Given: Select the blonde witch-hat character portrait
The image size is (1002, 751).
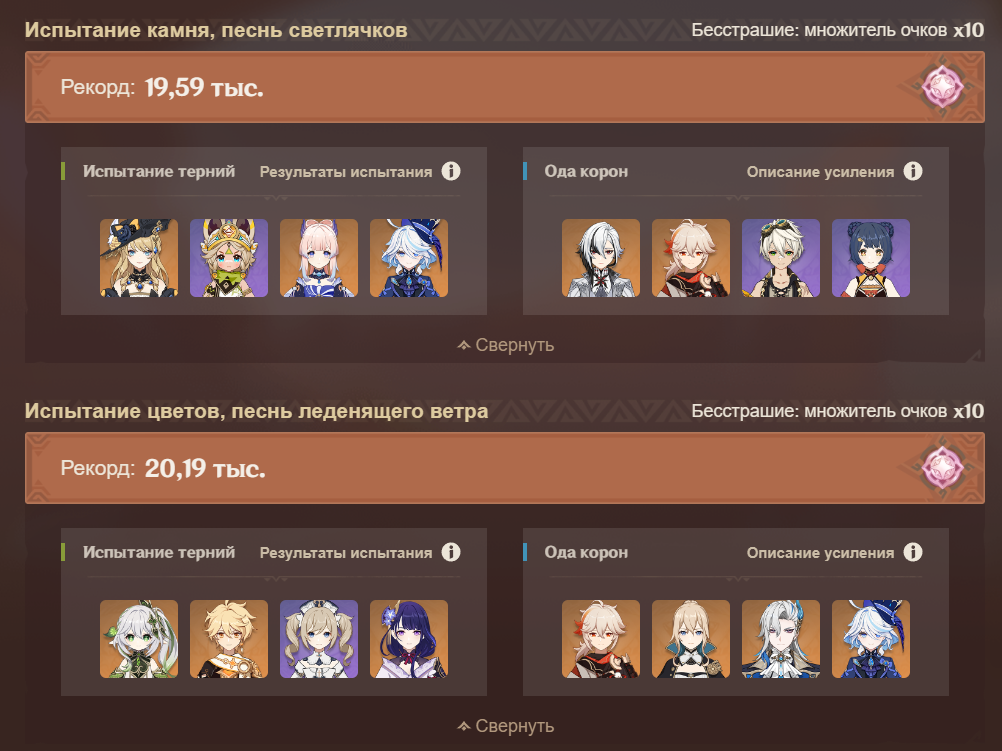Looking at the screenshot, I should tap(139, 258).
